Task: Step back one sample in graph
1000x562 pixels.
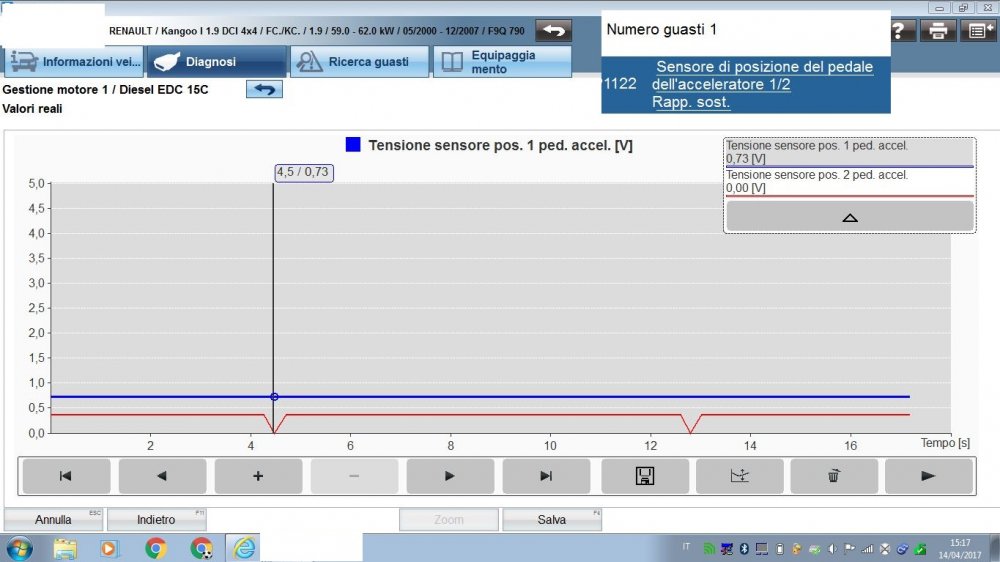Action: point(162,476)
